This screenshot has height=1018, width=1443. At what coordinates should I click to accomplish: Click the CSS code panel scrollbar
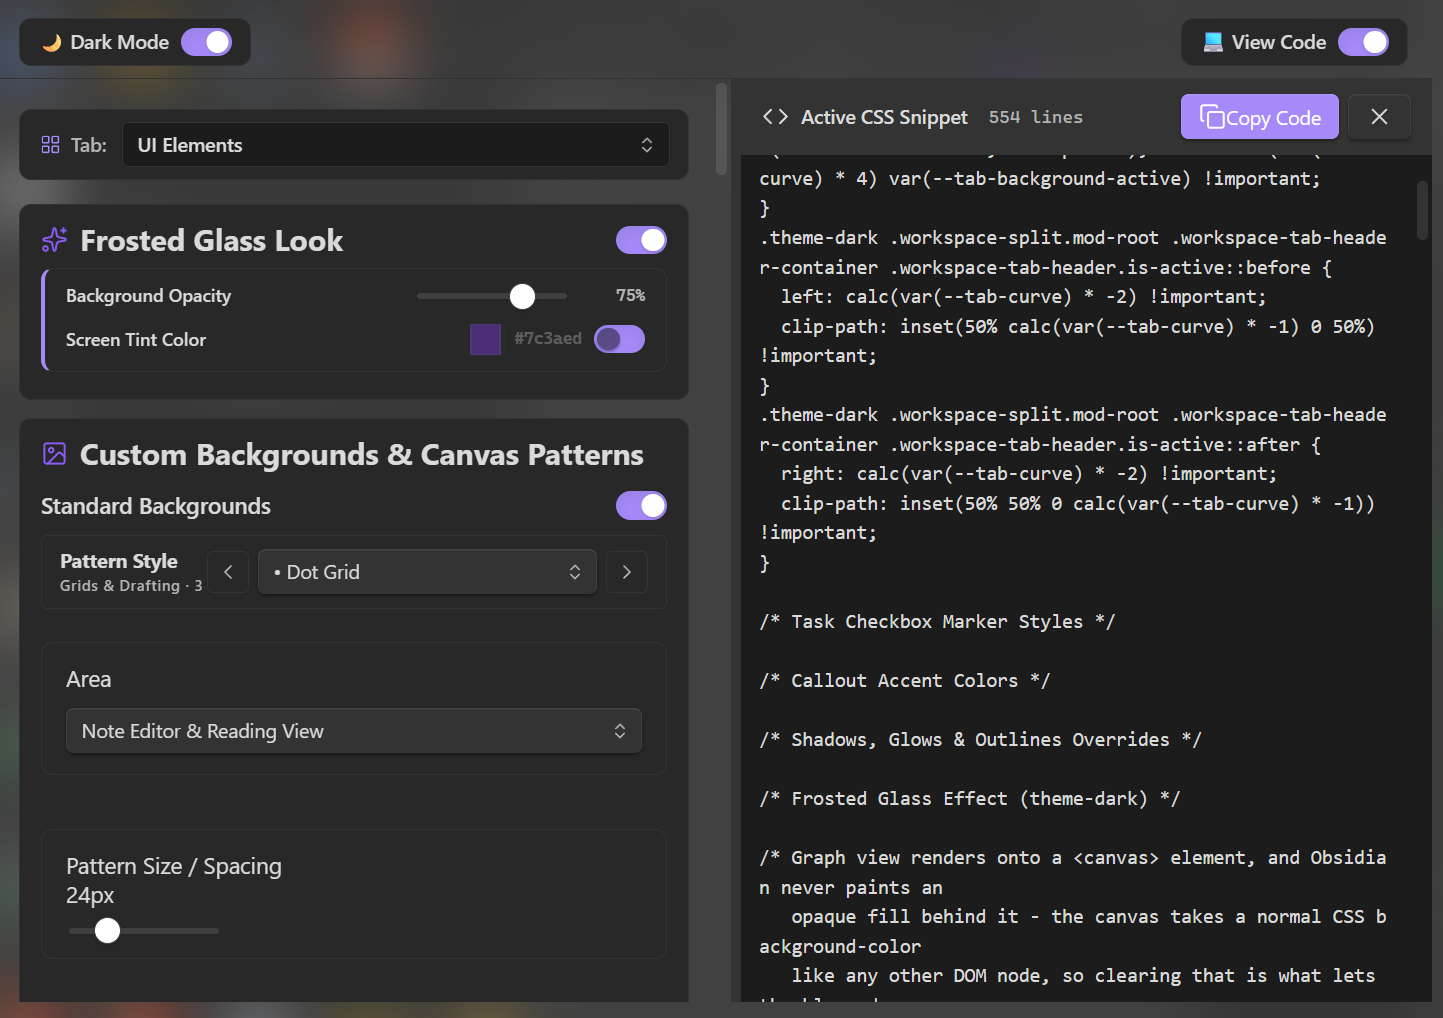click(1422, 210)
